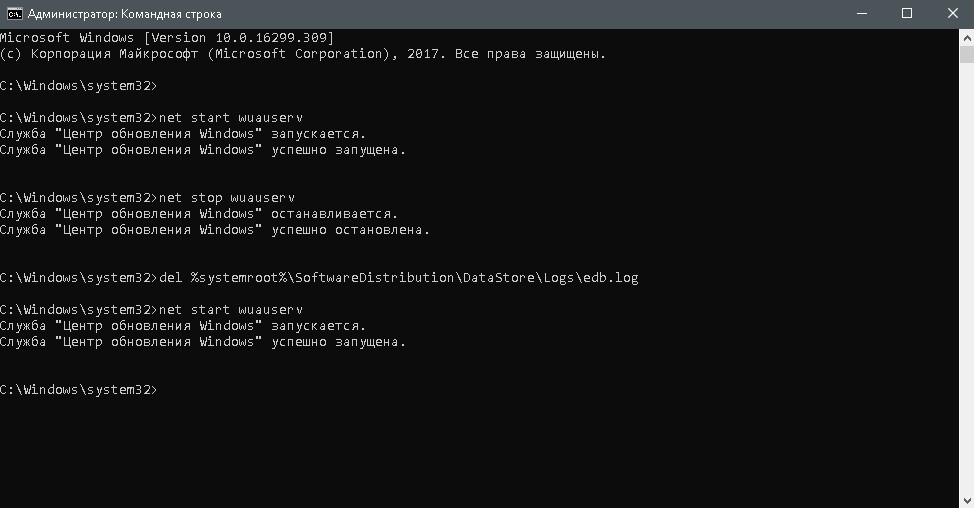Click the line ending успешно остановлена
This screenshot has width=974, height=508.
point(215,230)
